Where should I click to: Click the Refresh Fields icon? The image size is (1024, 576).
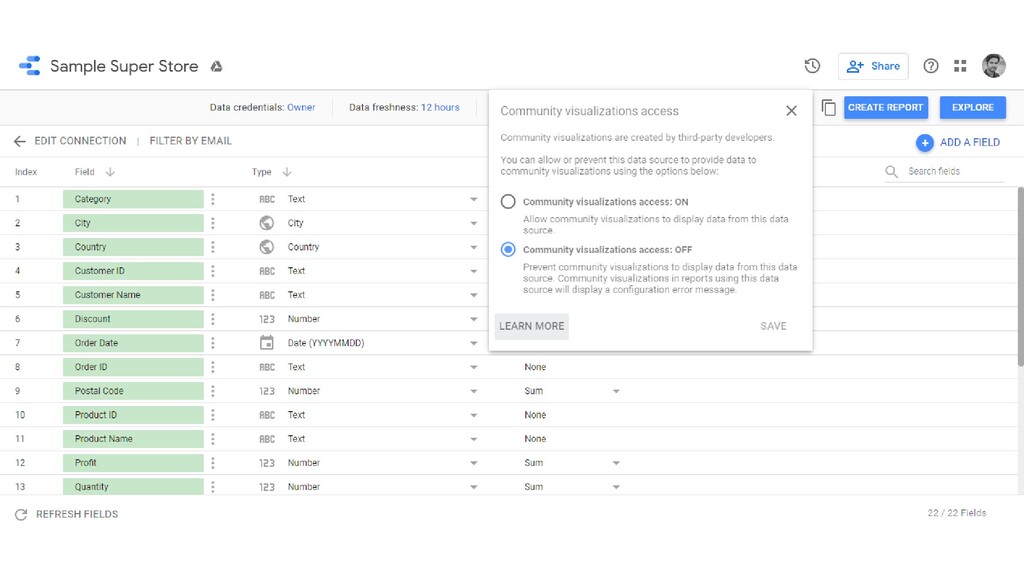(20, 514)
